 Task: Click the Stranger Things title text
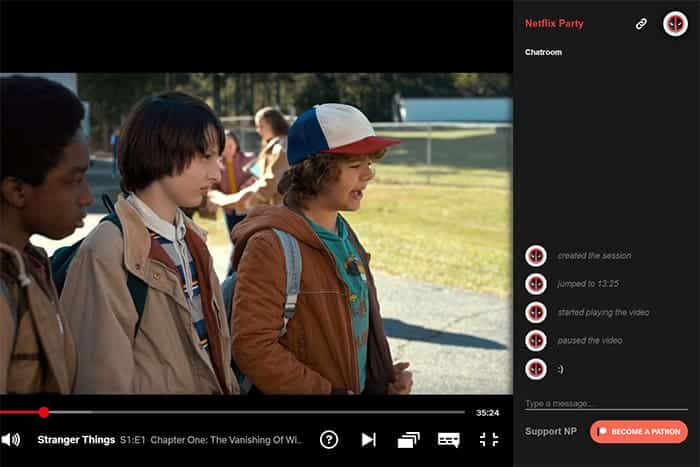click(x=76, y=440)
